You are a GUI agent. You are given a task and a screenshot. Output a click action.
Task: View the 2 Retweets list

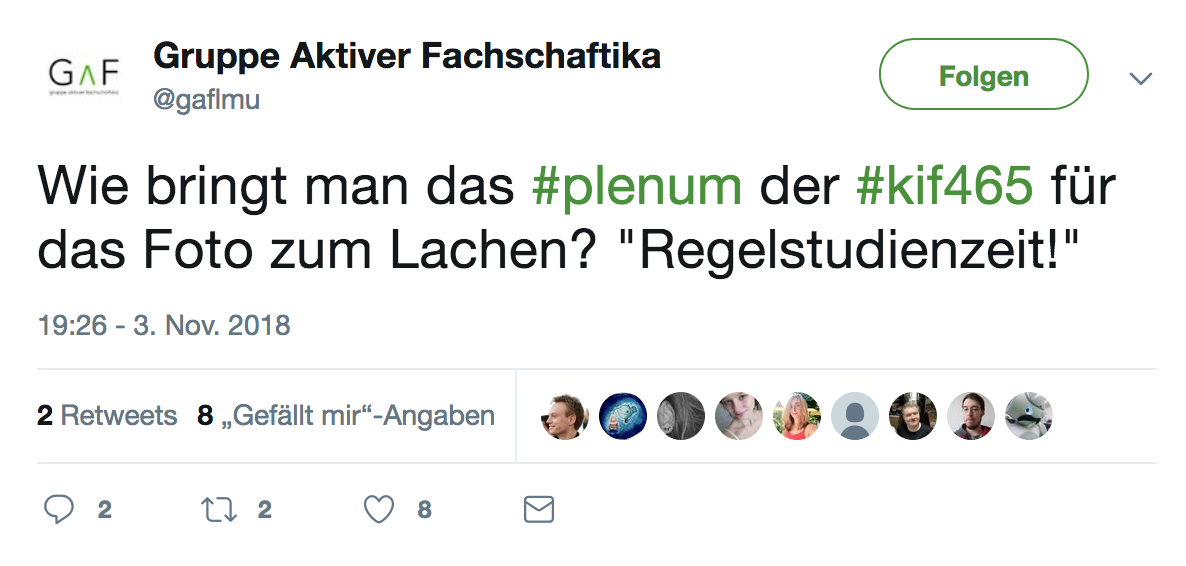tap(107, 416)
